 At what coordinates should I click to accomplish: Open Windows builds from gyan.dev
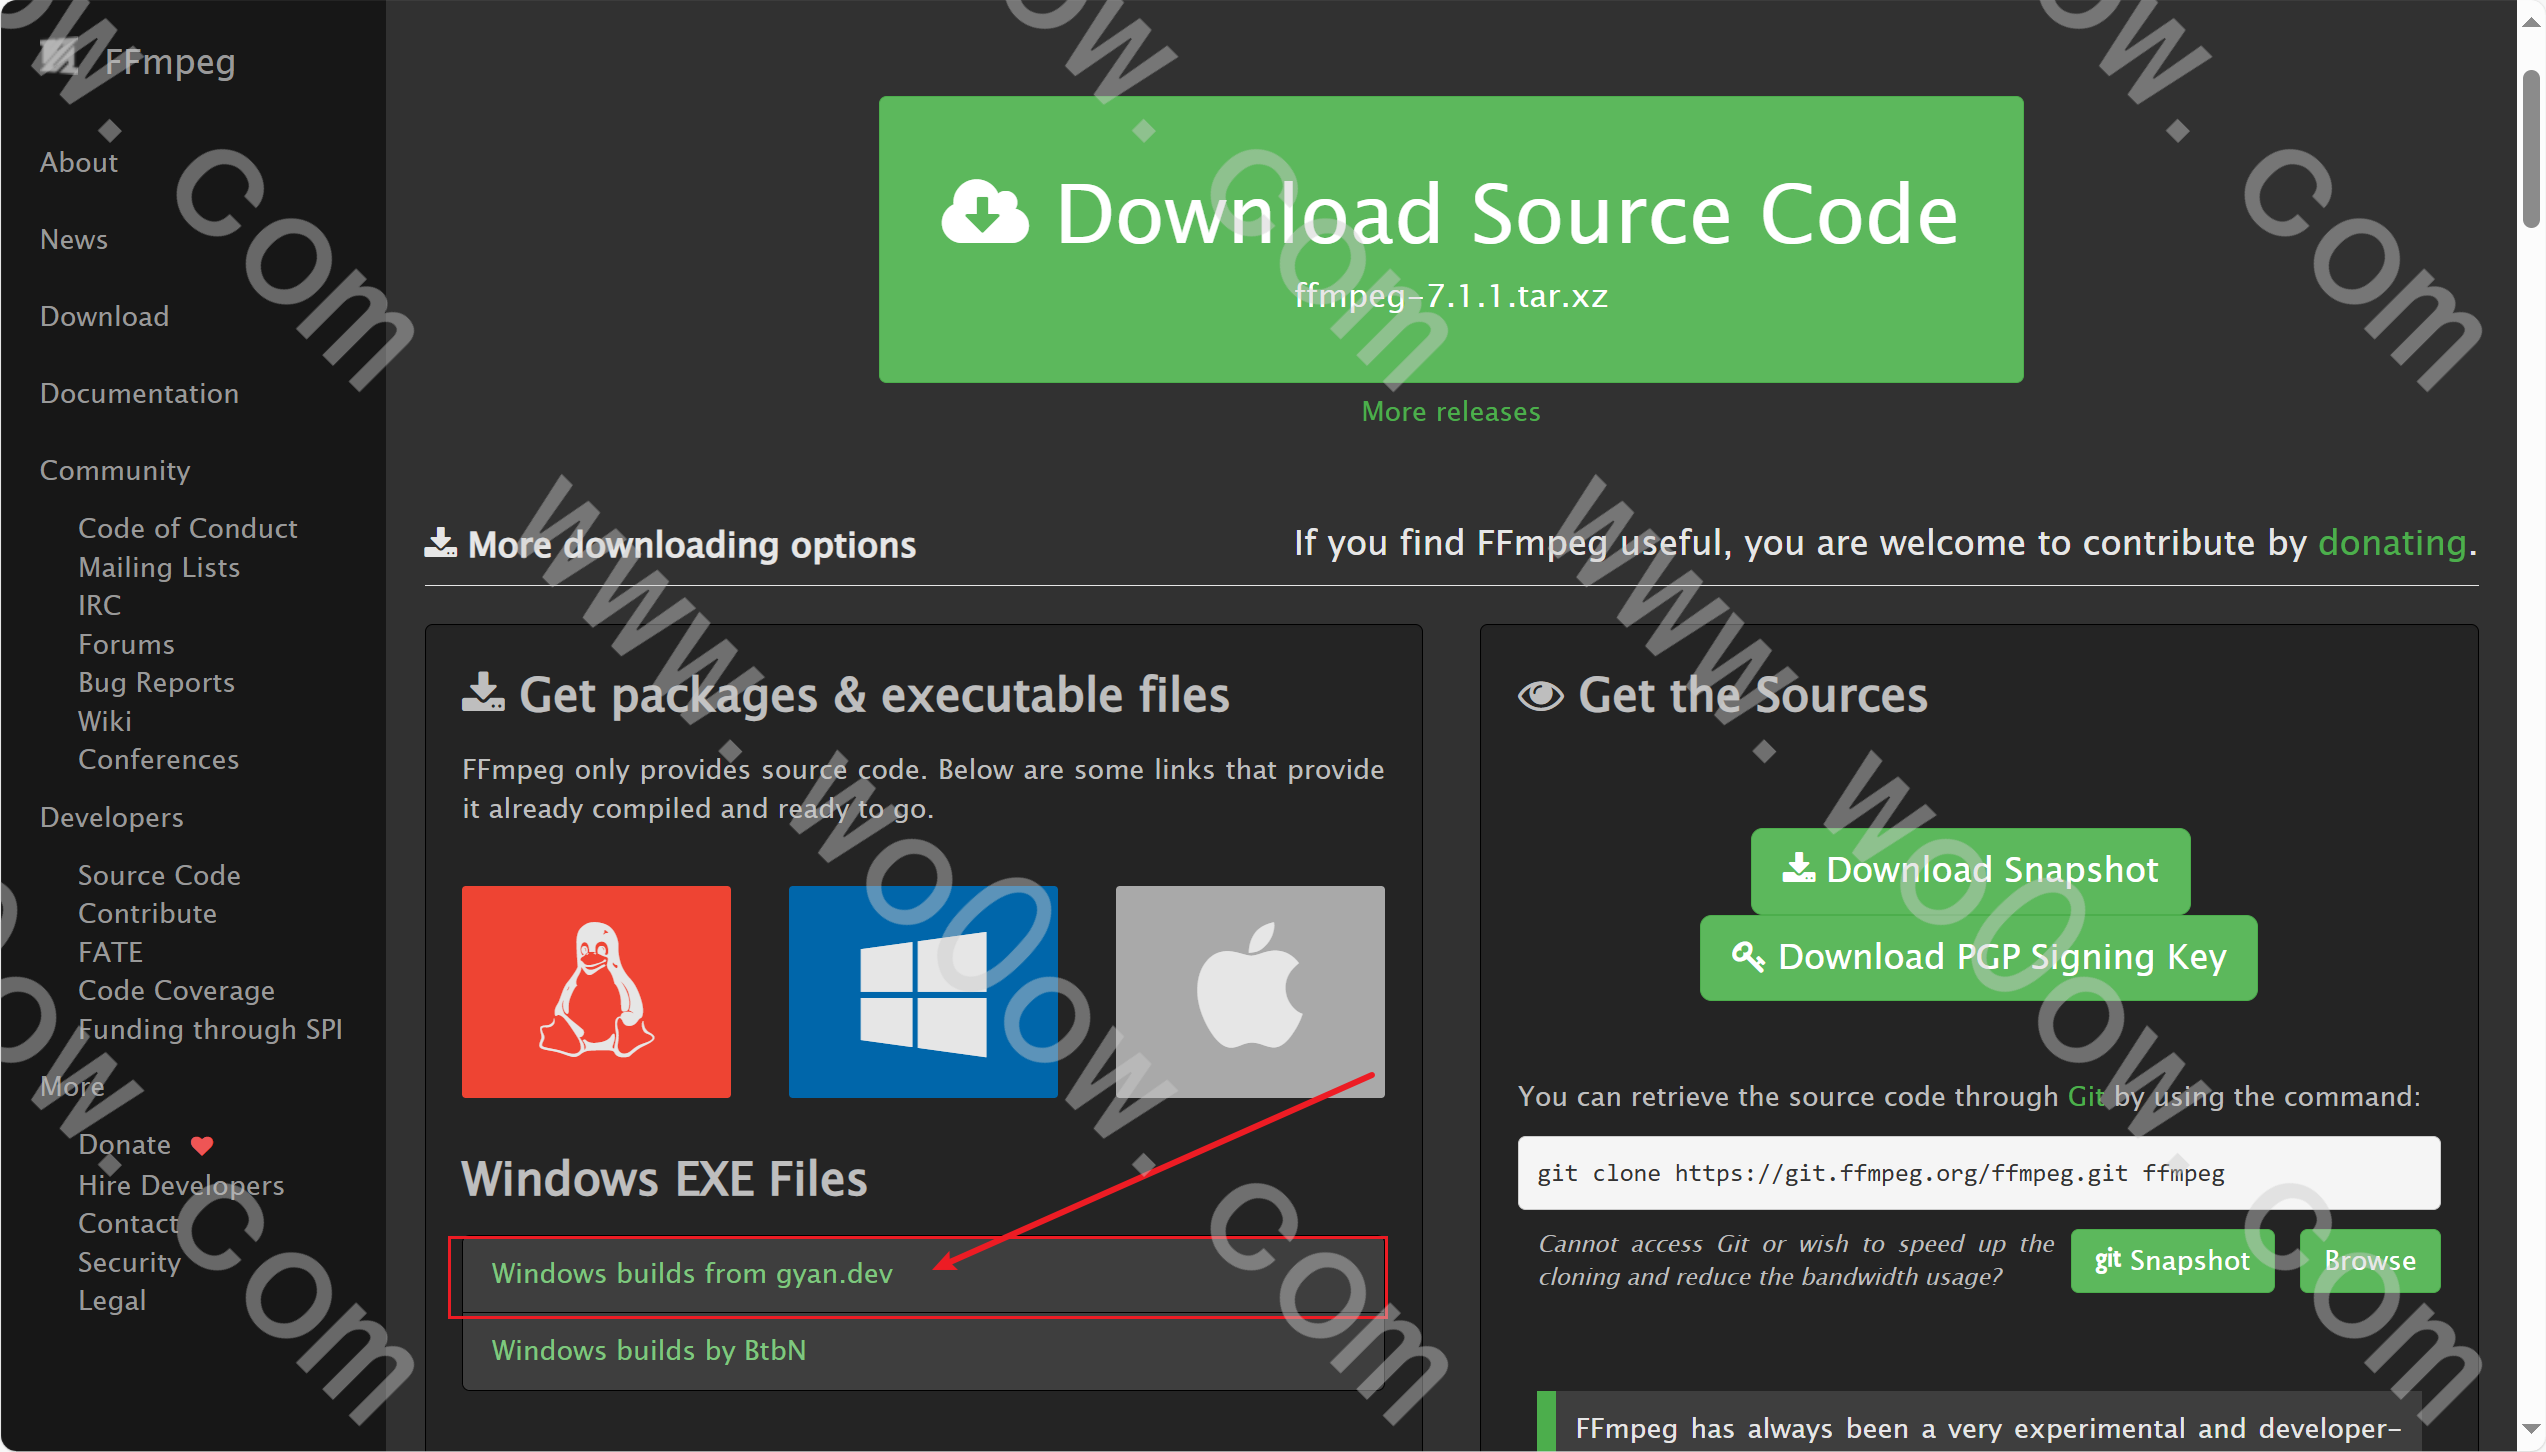[x=692, y=1274]
